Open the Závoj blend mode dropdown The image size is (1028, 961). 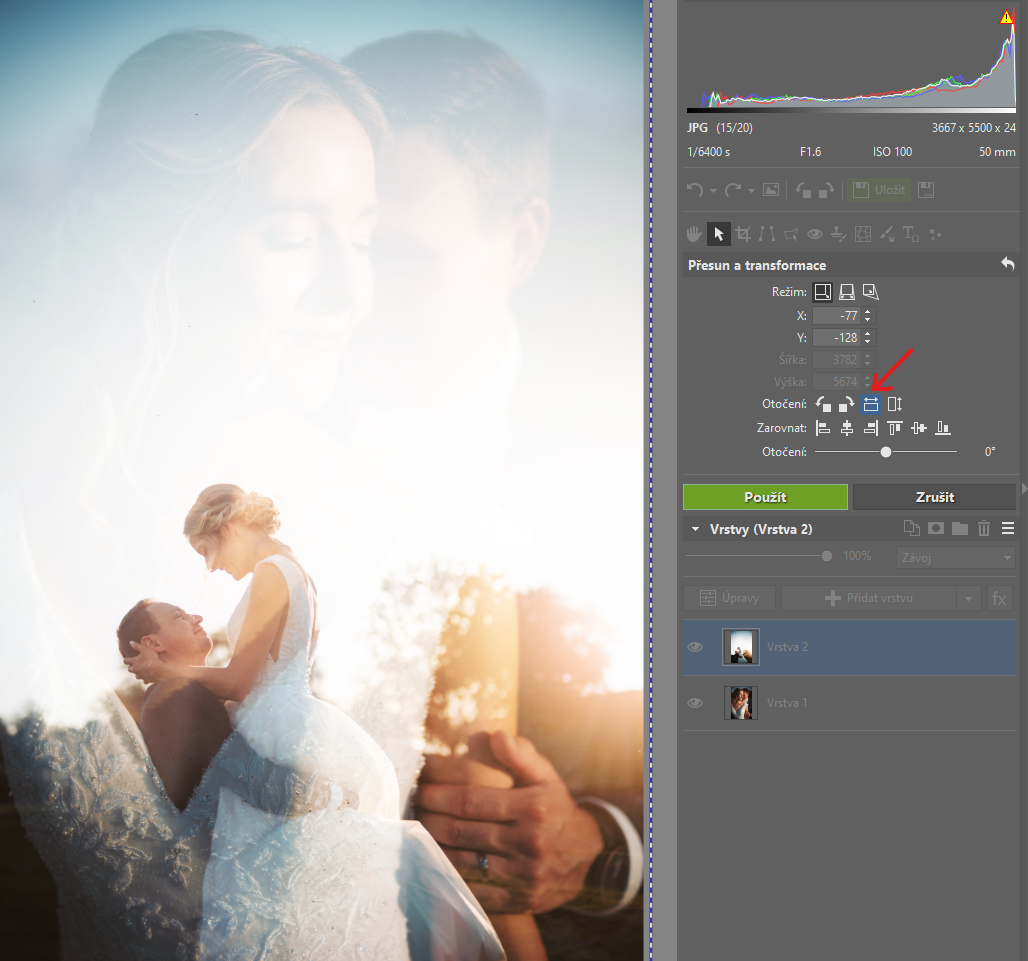[x=956, y=557]
